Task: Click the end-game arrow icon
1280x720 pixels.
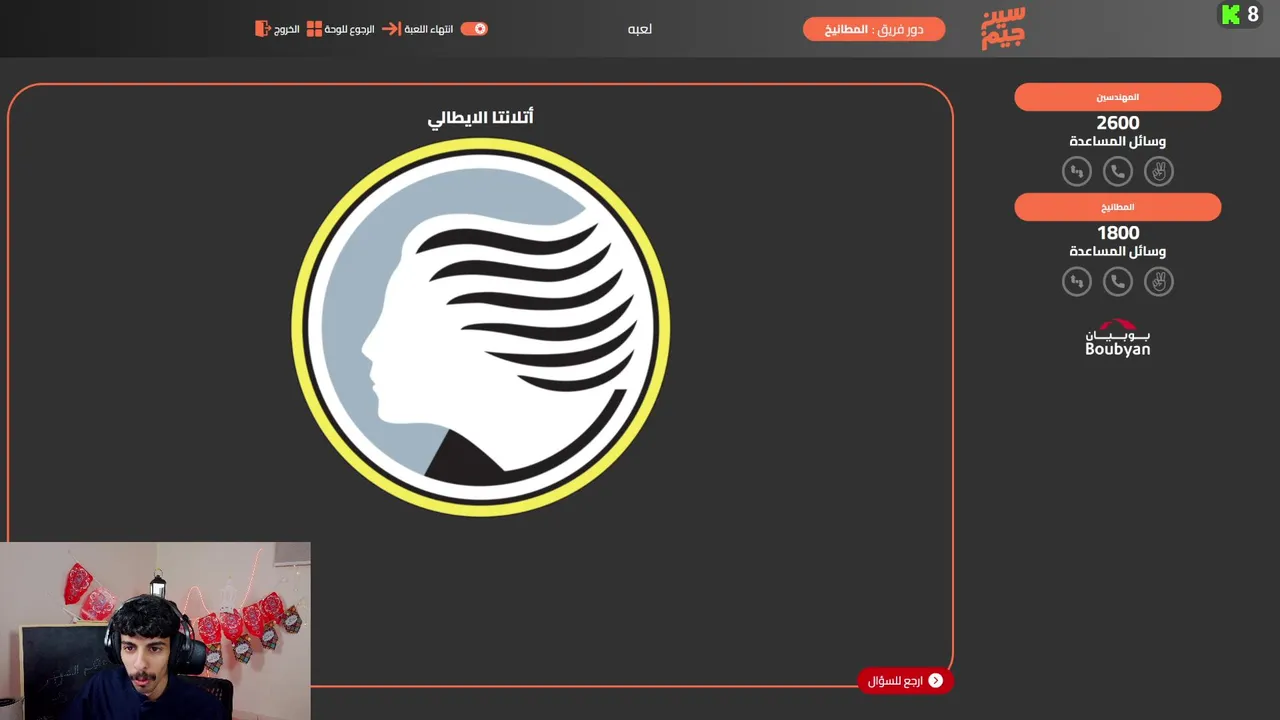Action: (391, 29)
